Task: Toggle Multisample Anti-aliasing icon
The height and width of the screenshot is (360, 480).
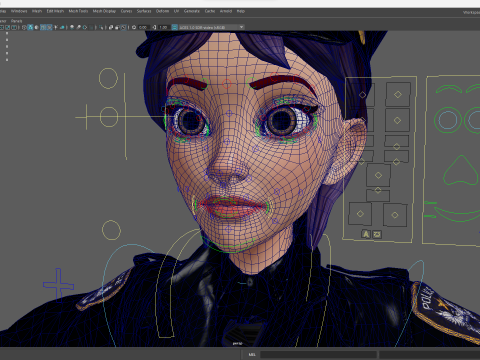Action: 85,27
